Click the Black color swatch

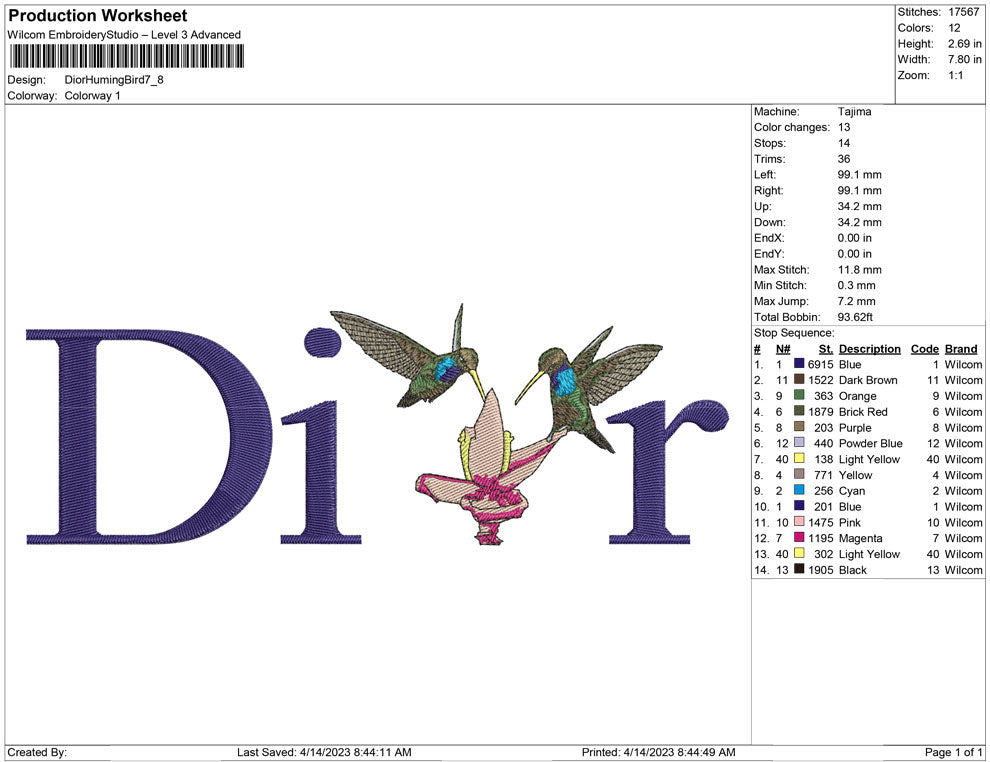[799, 568]
